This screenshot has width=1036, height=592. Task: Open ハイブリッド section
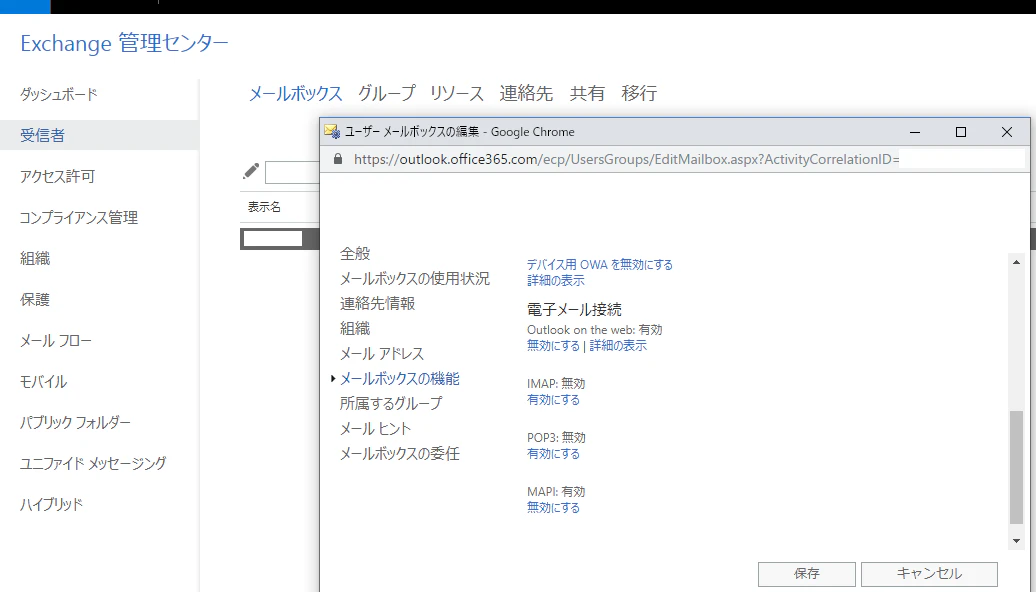[51, 504]
